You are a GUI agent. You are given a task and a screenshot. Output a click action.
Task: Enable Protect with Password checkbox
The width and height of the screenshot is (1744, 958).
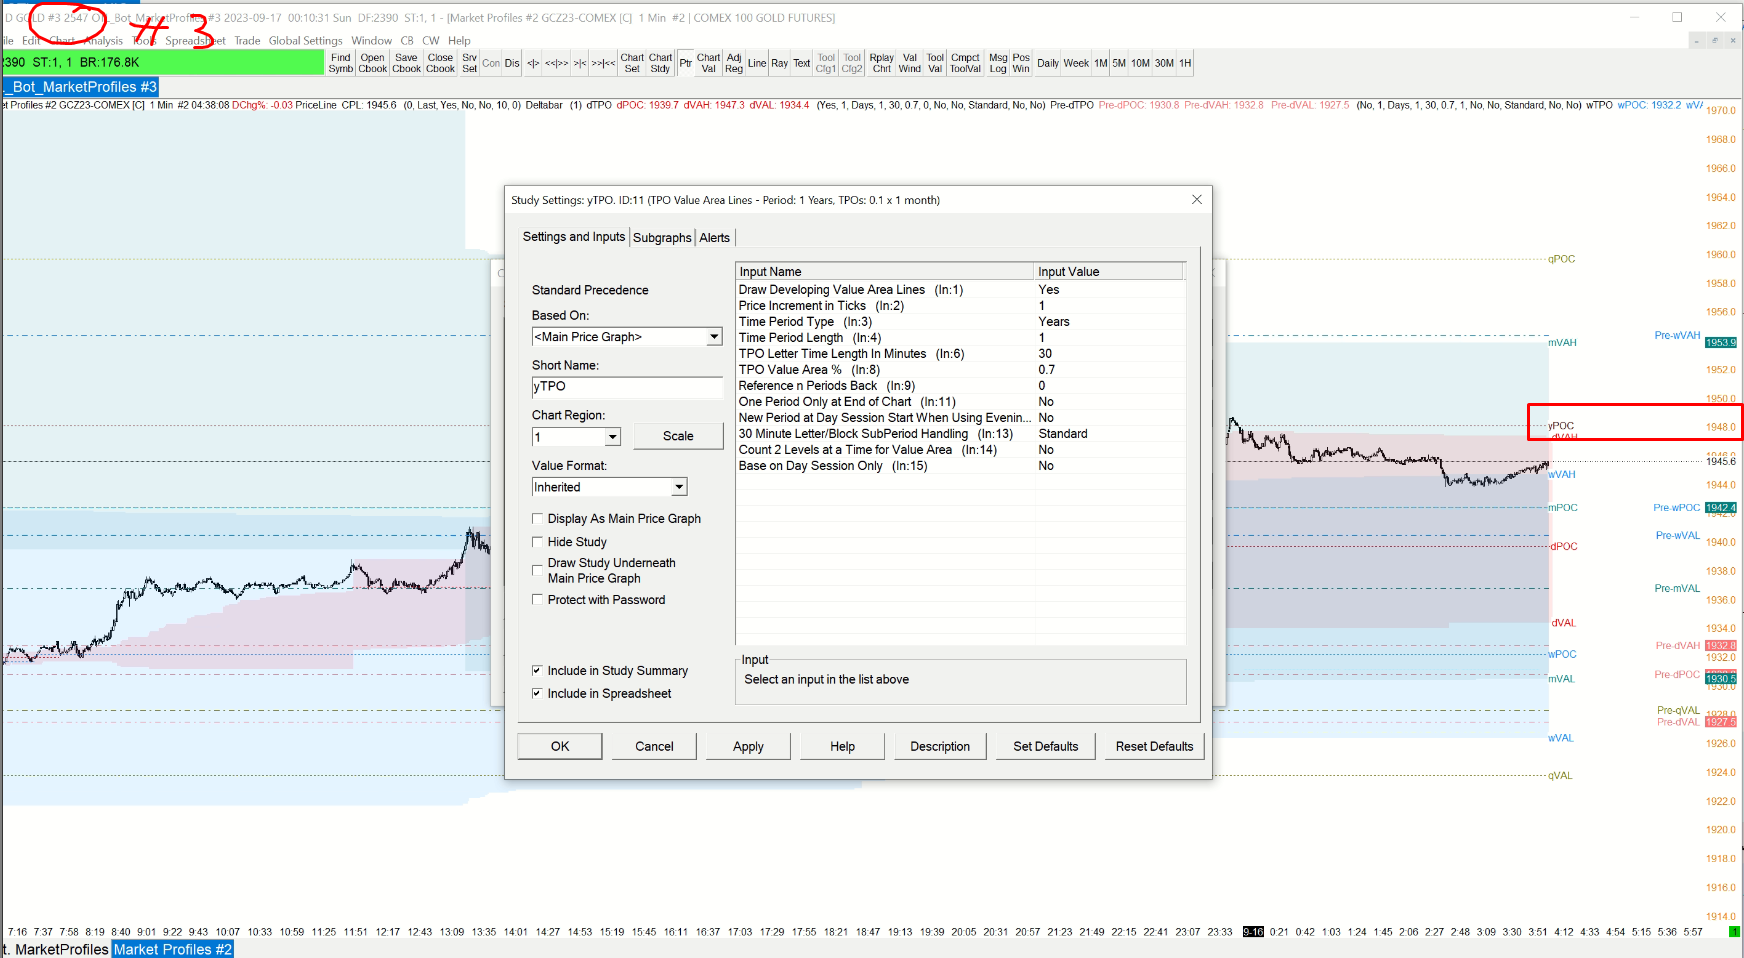537,600
